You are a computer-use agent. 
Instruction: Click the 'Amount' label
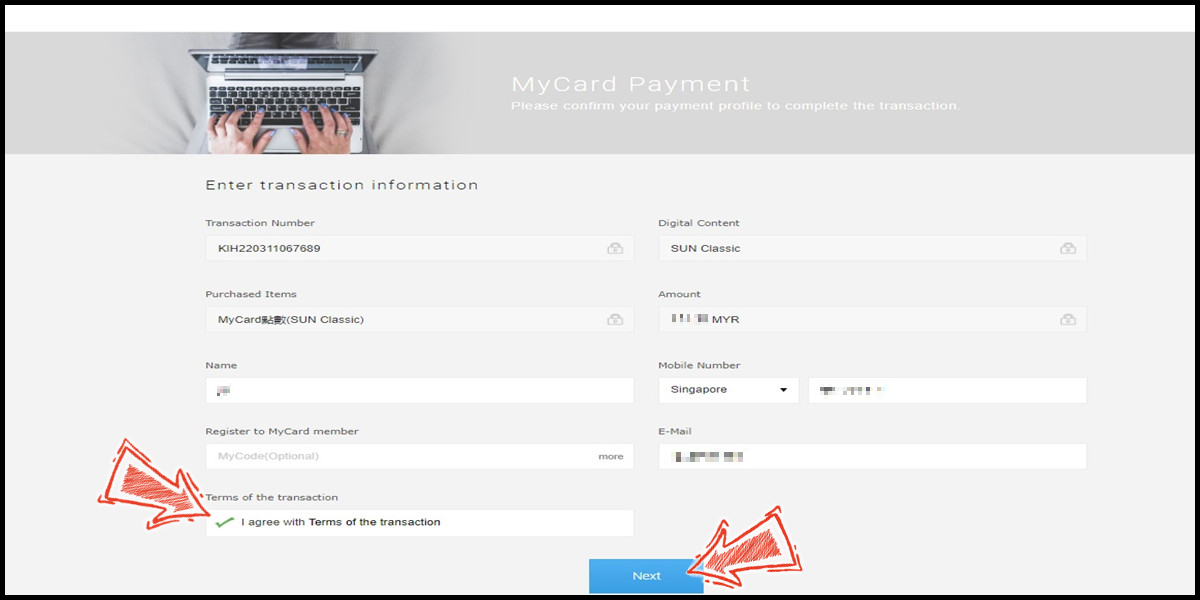(x=680, y=294)
